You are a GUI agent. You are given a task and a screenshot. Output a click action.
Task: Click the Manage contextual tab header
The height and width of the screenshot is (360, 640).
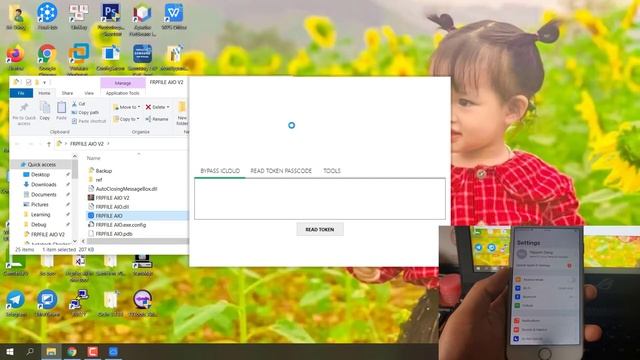[122, 83]
